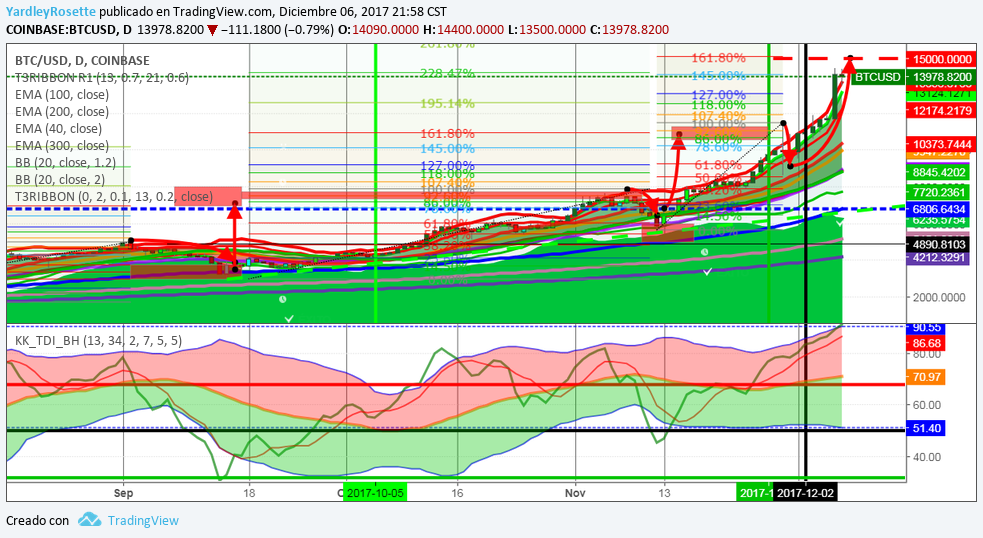
Task: Click the 2000.0000 axis value
Action: pyautogui.click(x=938, y=297)
